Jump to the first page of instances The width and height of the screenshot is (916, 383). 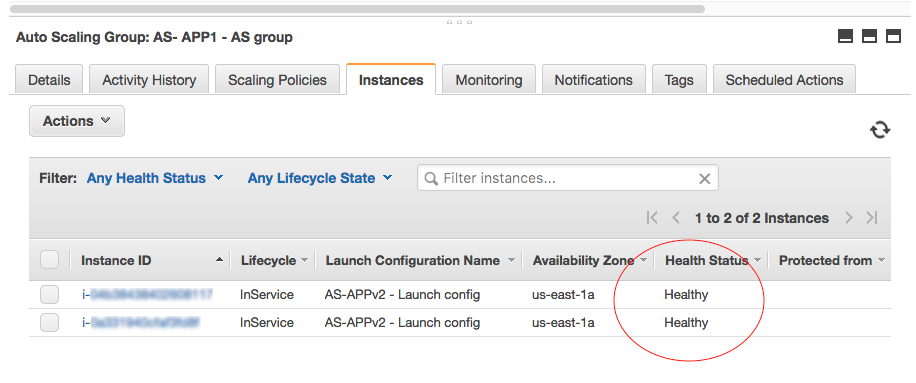pyautogui.click(x=652, y=218)
